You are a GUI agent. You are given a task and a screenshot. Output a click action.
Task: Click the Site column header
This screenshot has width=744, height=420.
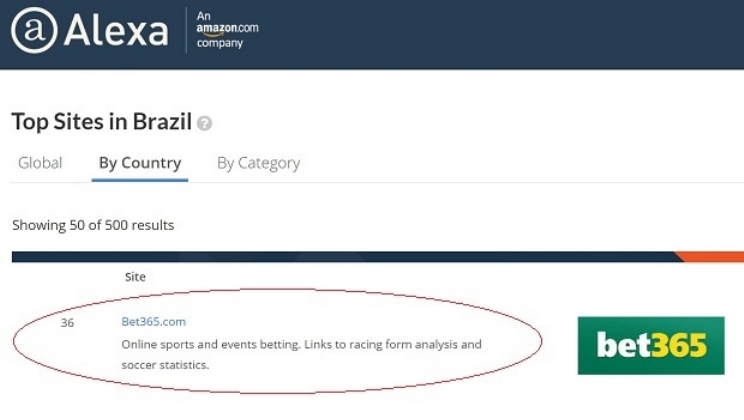(x=135, y=277)
